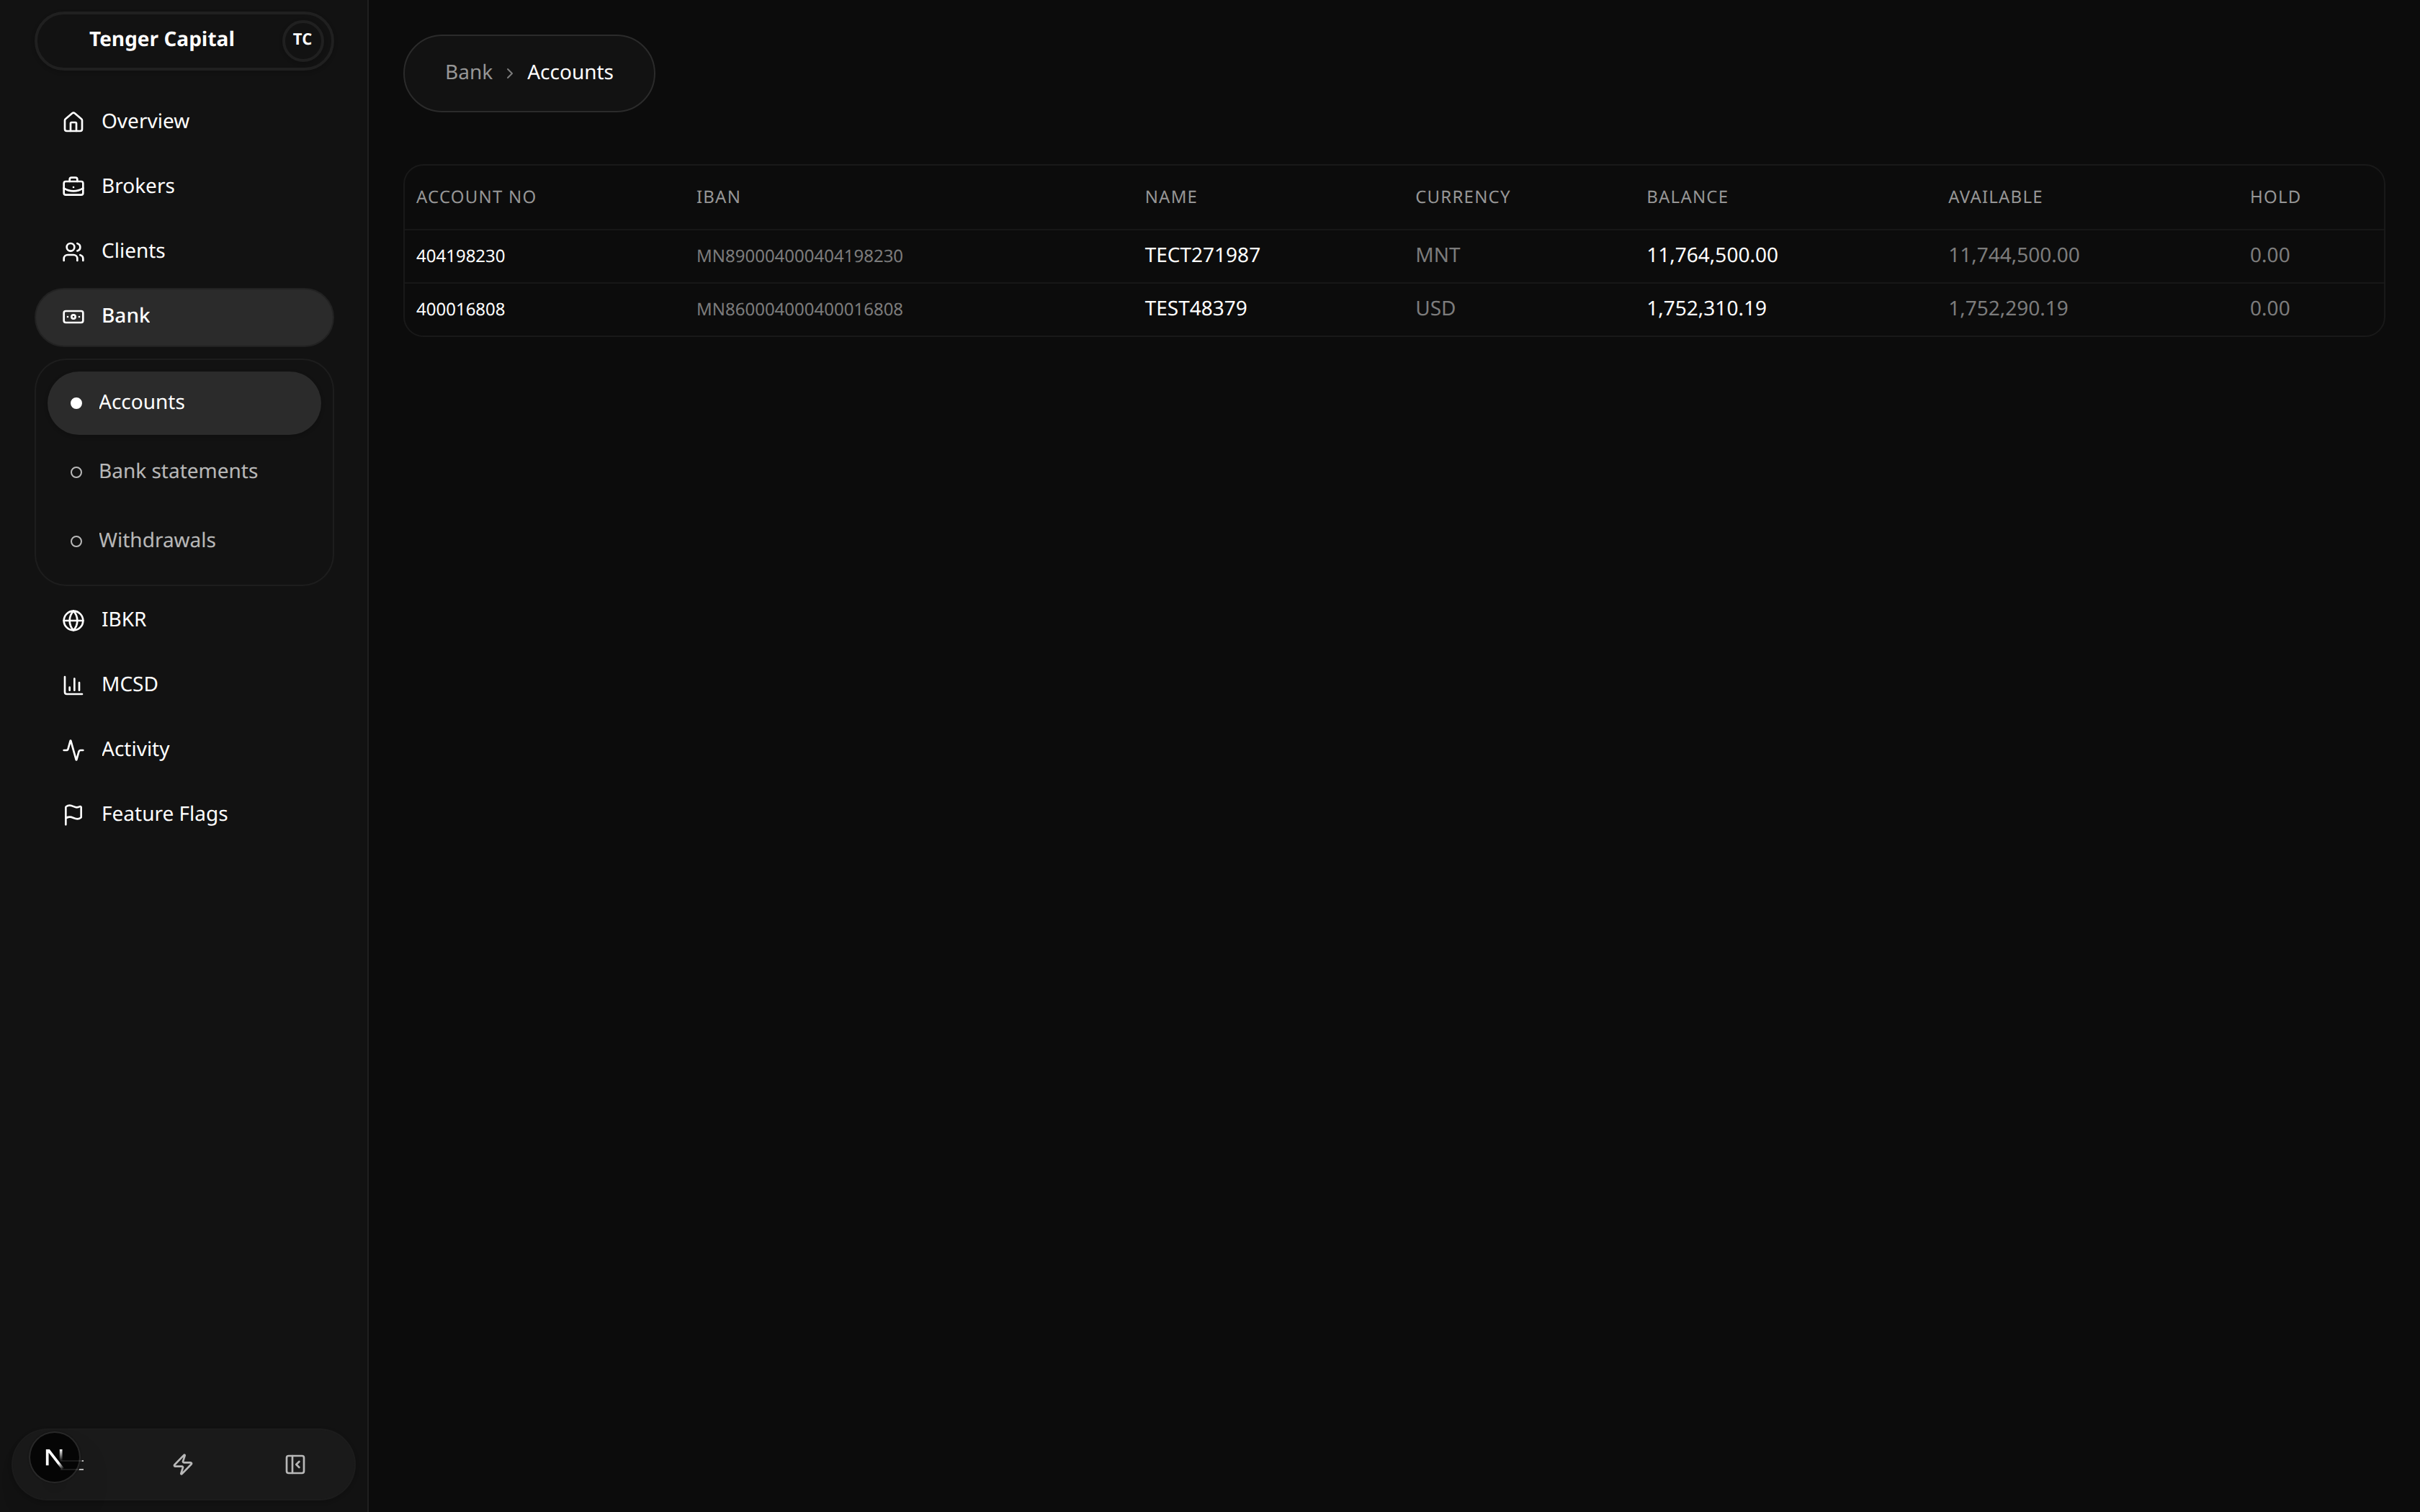Click hold value in TEST48379 row
Screen dimensions: 2420x1512
(2270, 309)
